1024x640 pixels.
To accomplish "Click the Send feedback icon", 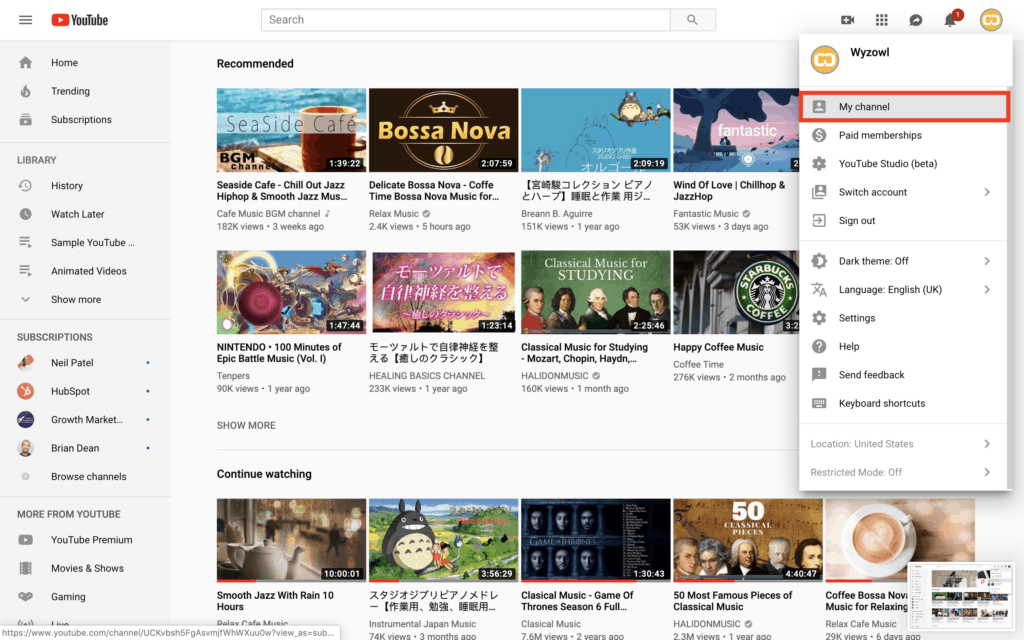I will click(819, 375).
